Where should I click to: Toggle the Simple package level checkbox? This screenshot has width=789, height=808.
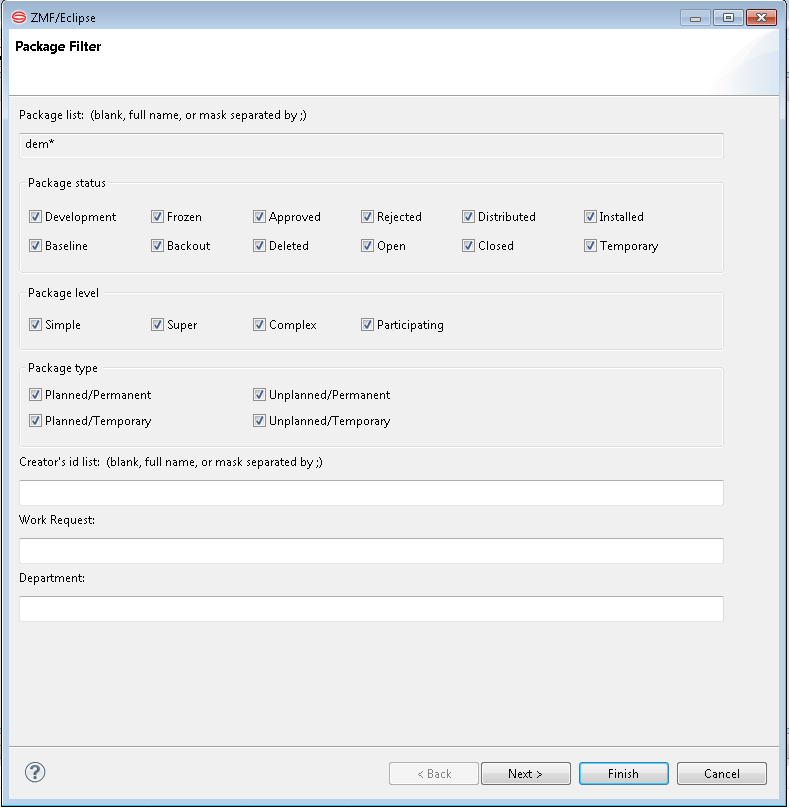pyautogui.click(x=35, y=324)
